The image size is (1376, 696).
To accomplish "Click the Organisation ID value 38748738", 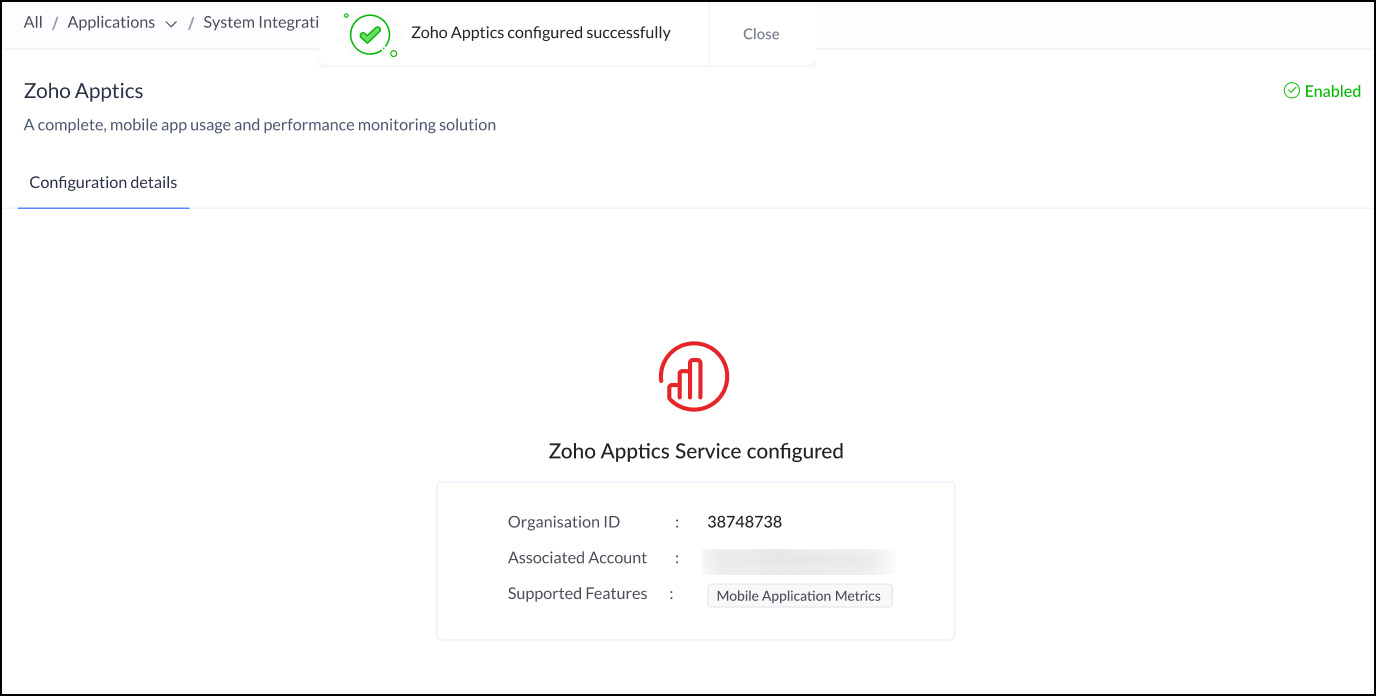I will coord(744,522).
